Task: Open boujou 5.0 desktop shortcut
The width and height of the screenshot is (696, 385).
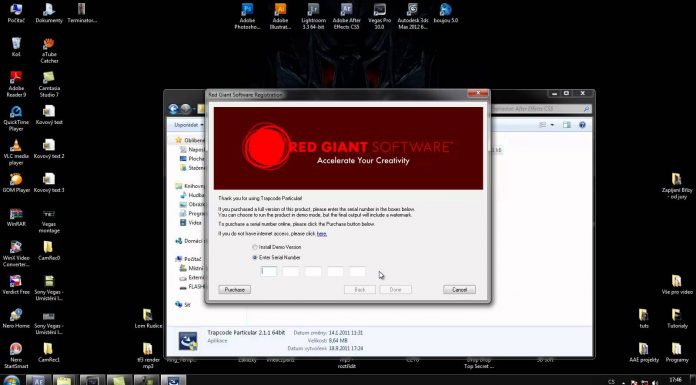Action: point(446,13)
